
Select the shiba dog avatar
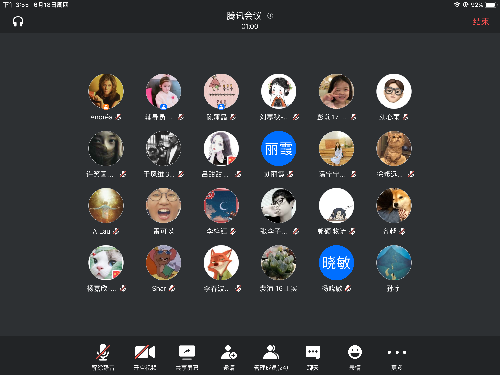click(394, 205)
